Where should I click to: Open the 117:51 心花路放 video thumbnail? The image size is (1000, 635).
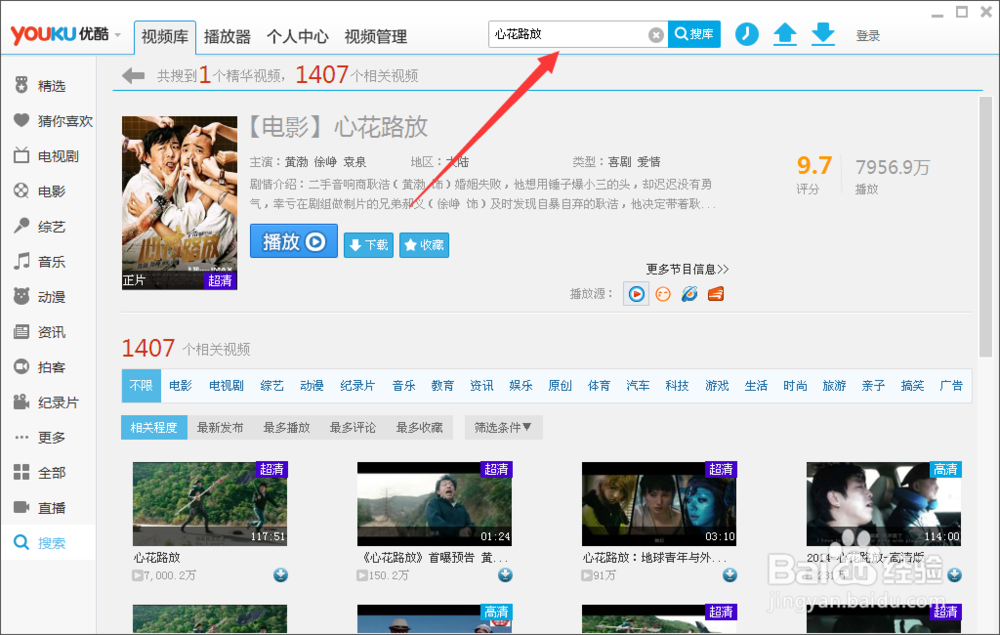click(x=210, y=504)
